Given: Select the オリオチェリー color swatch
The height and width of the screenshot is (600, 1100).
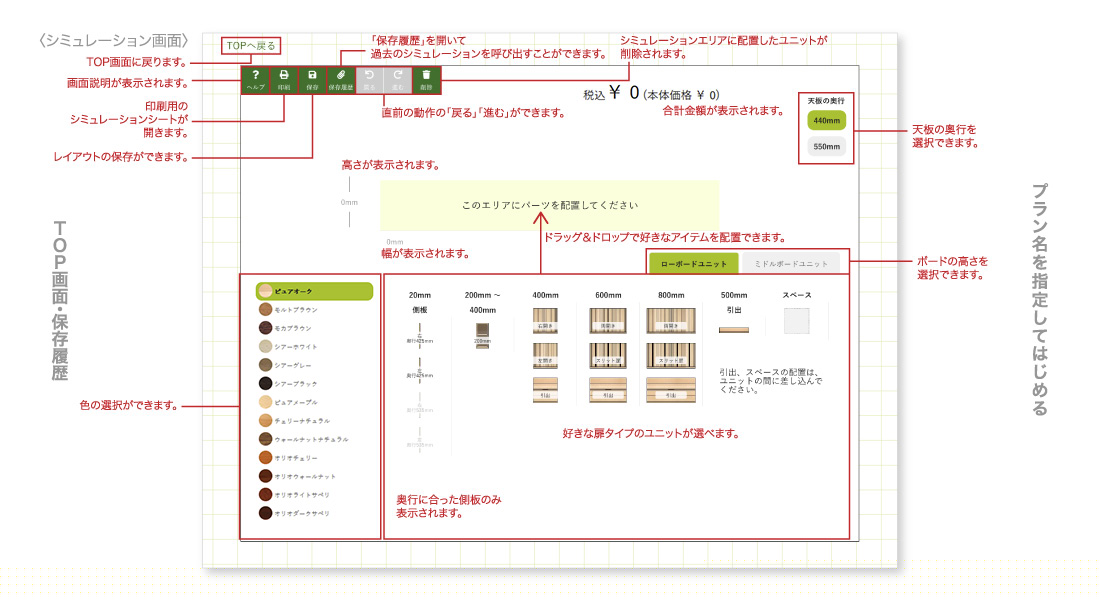Looking at the screenshot, I should click(265, 457).
